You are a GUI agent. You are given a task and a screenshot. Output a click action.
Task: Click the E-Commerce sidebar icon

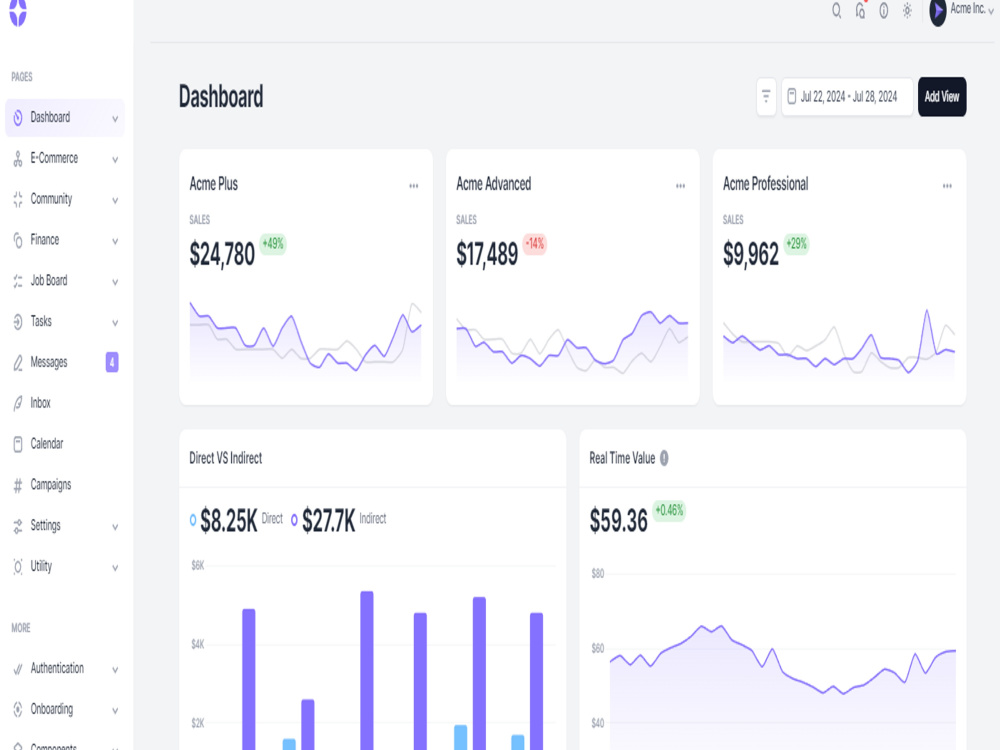coord(18,159)
